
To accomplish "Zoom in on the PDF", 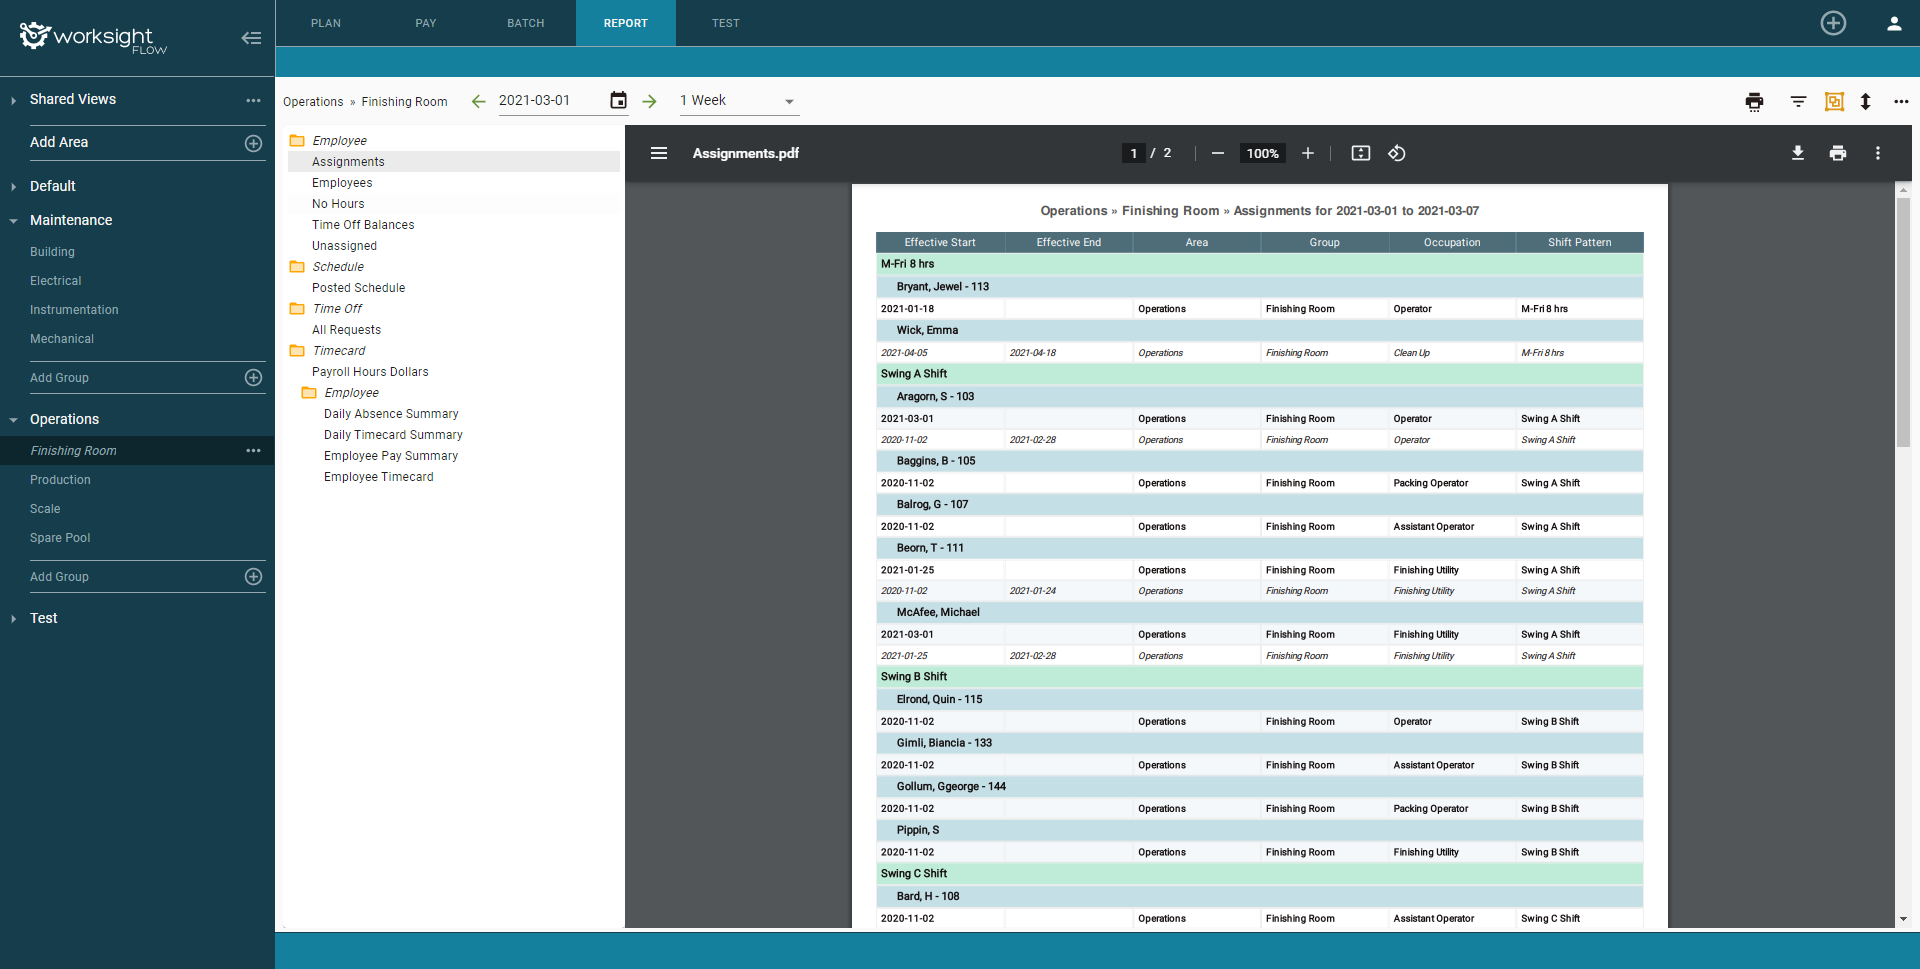I will point(1307,153).
